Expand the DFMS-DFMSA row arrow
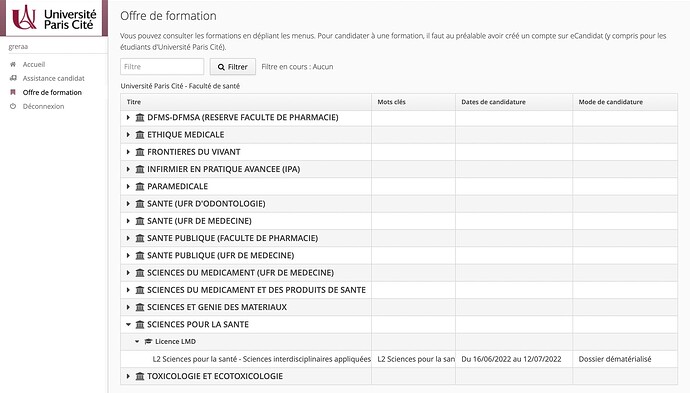690x393 pixels. [x=128, y=118]
